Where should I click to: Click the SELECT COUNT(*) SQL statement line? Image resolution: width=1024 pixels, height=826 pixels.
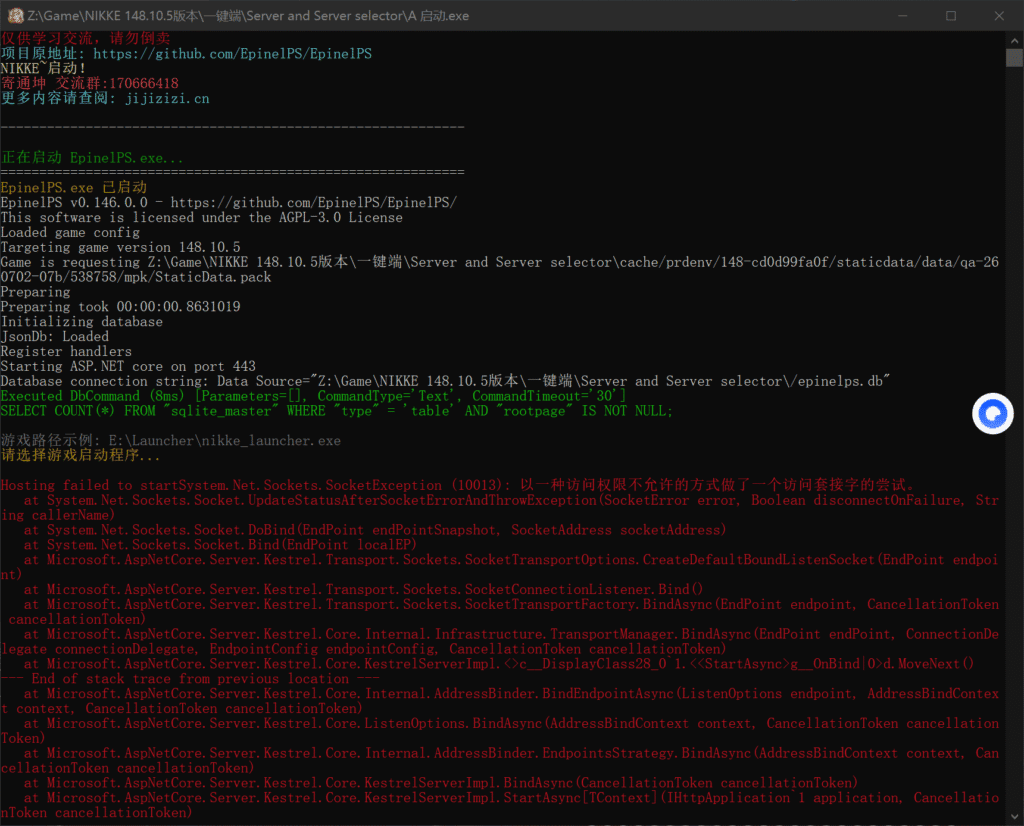(336, 411)
